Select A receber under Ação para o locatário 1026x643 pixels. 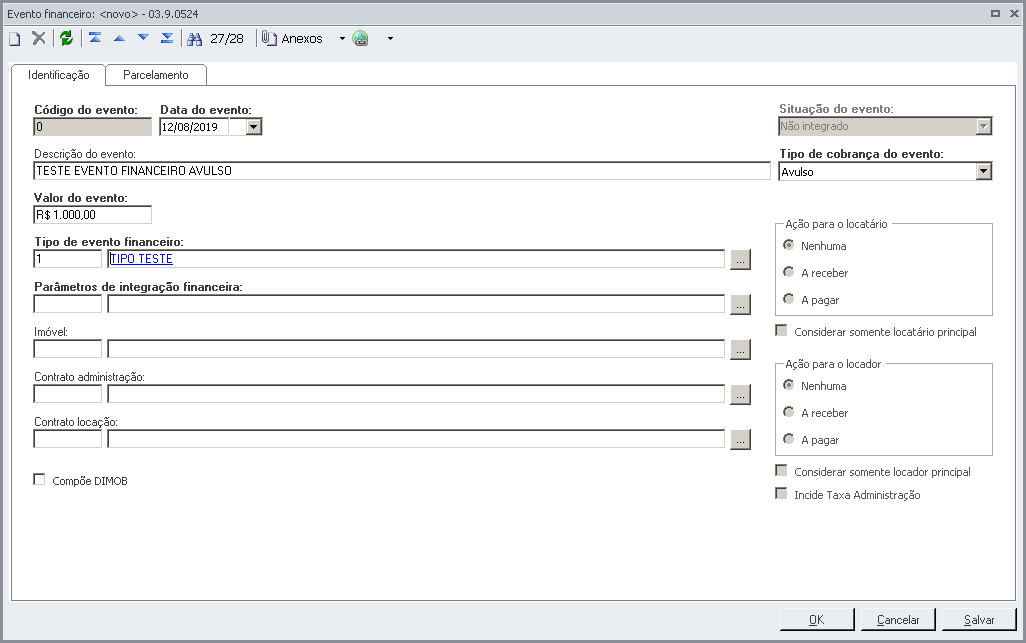click(x=788, y=272)
